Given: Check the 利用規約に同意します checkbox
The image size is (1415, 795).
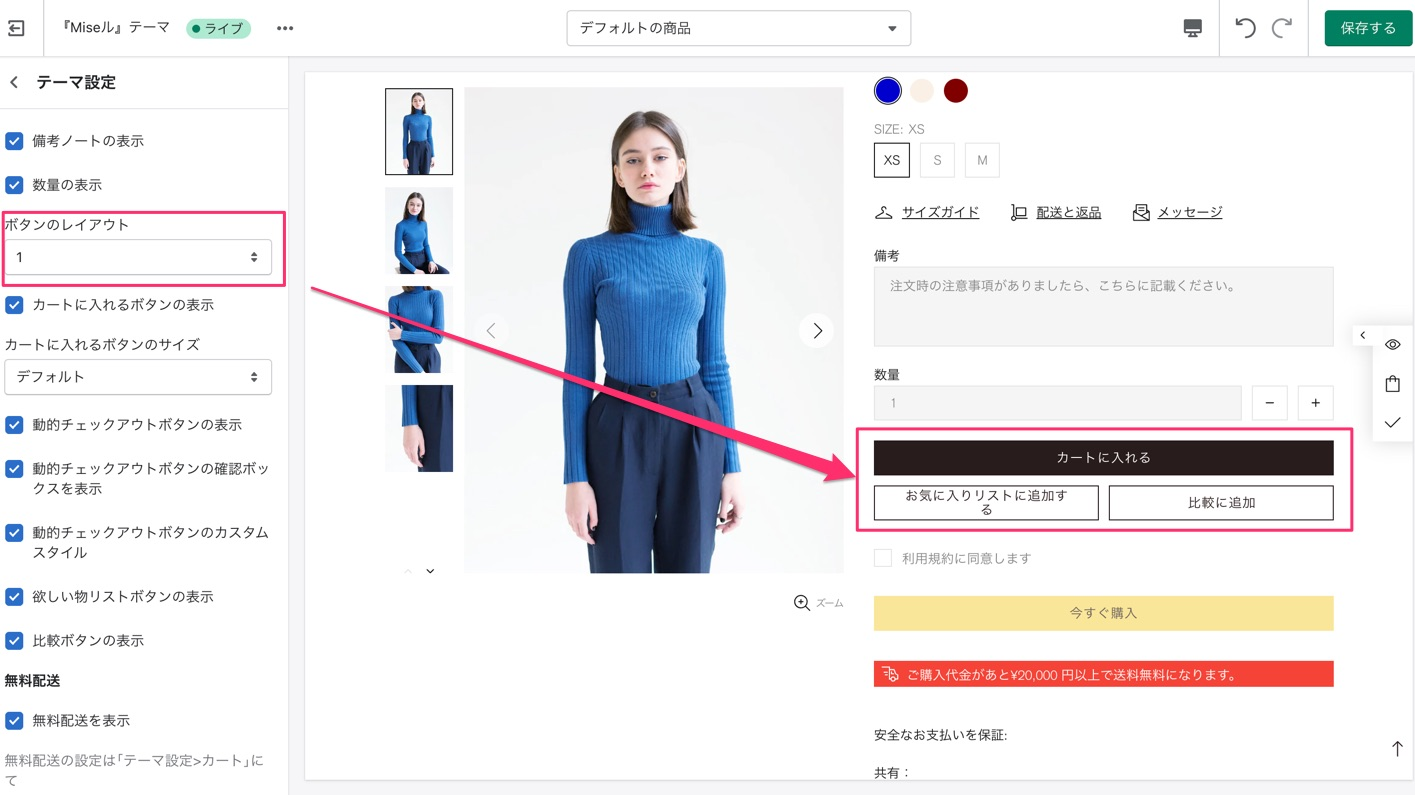Looking at the screenshot, I should (x=883, y=558).
